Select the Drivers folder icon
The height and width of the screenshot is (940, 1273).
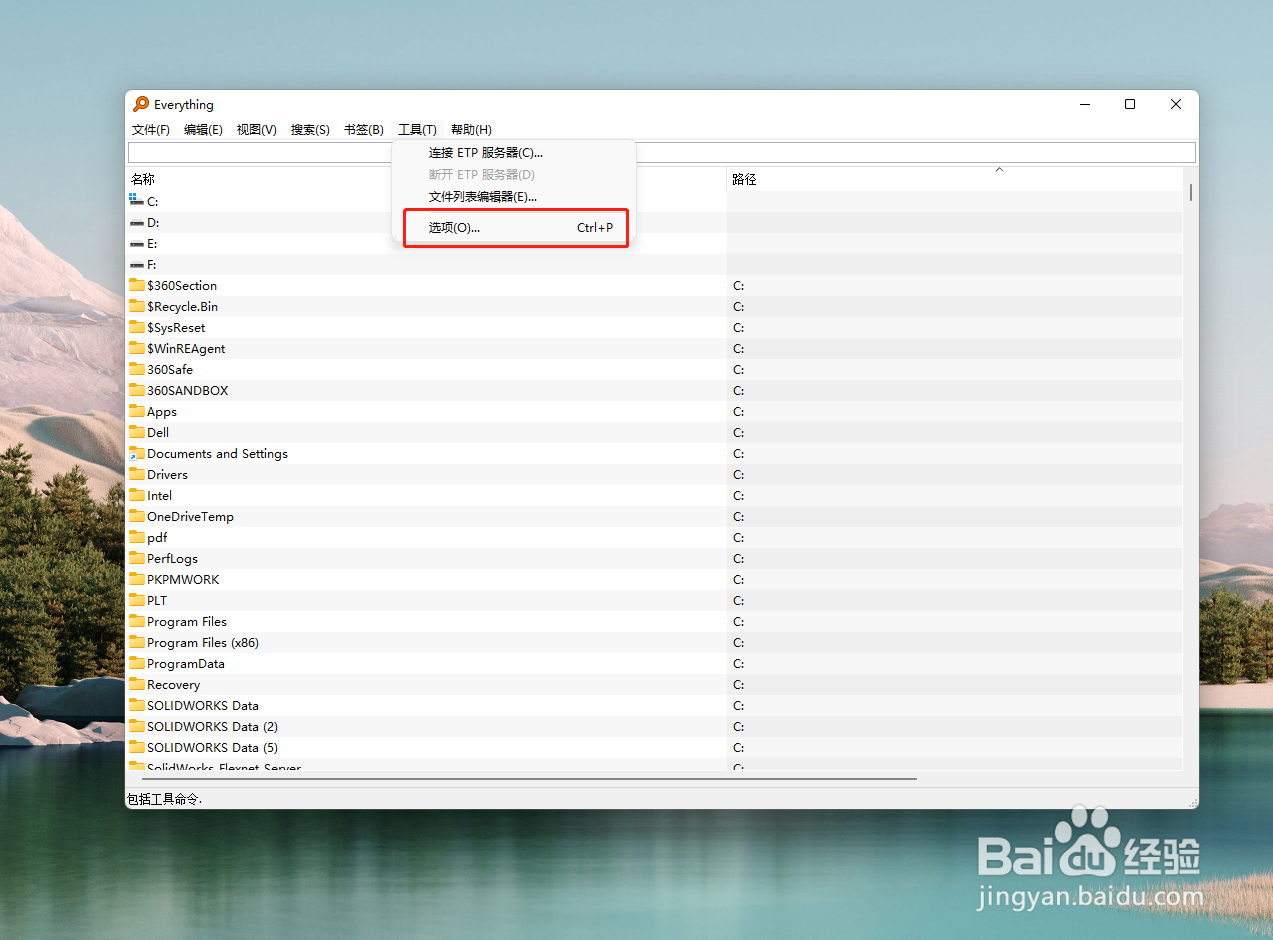point(137,474)
